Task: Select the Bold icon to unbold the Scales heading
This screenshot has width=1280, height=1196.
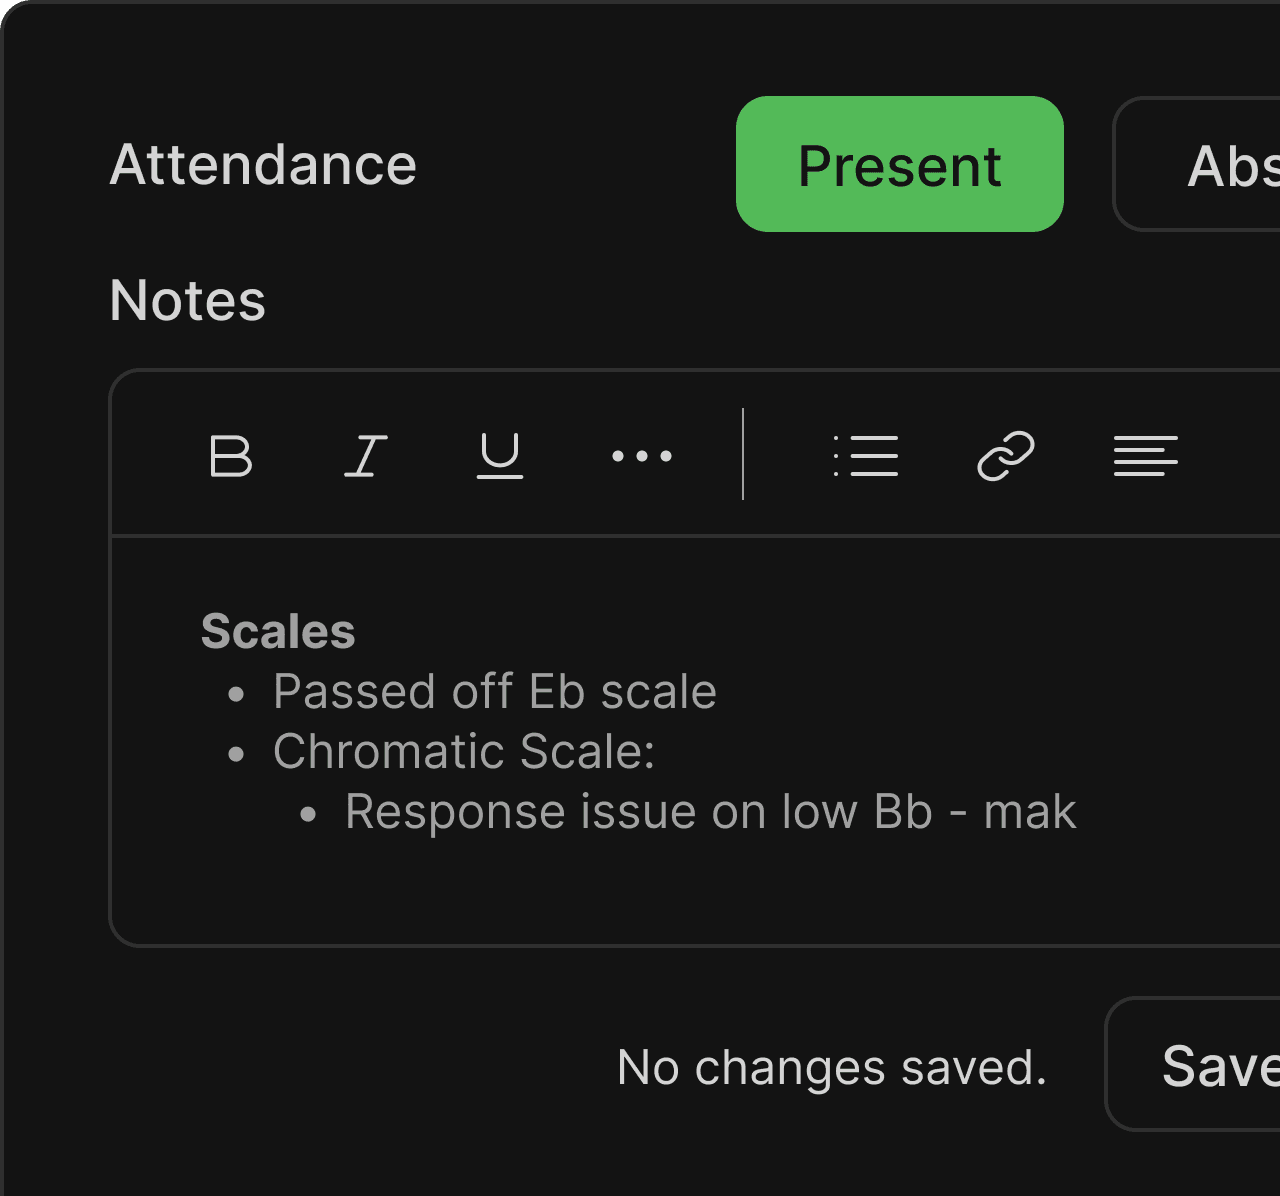Action: [230, 456]
